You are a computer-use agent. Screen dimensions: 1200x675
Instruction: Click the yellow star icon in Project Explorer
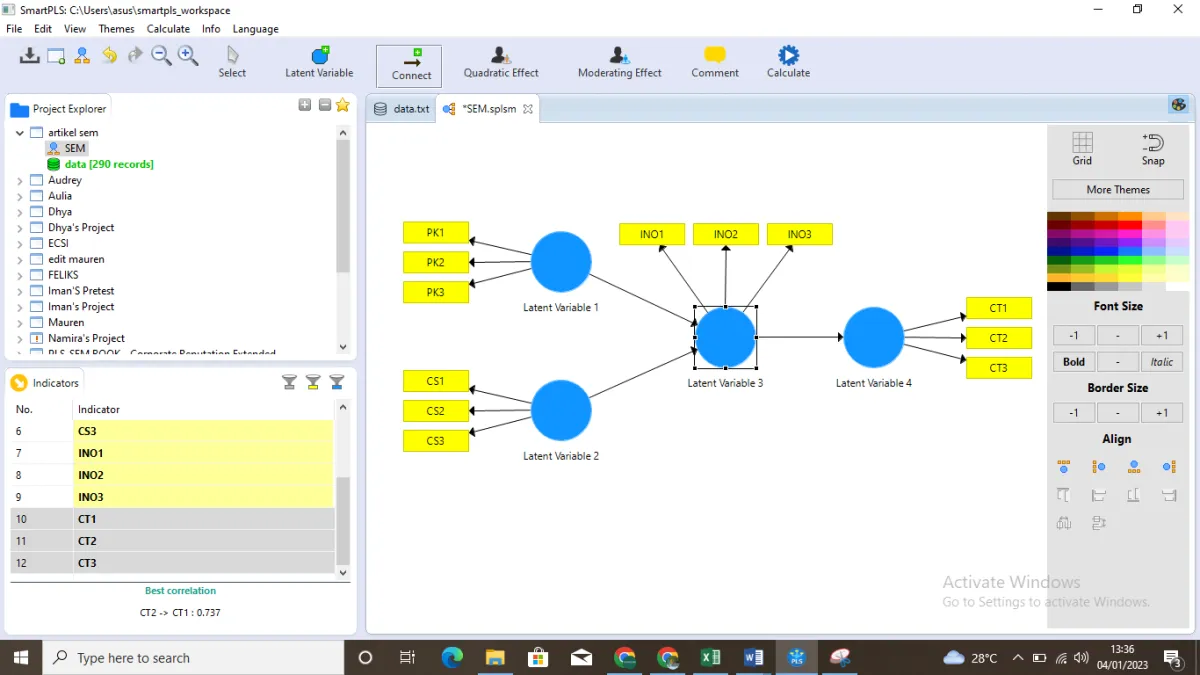click(343, 105)
